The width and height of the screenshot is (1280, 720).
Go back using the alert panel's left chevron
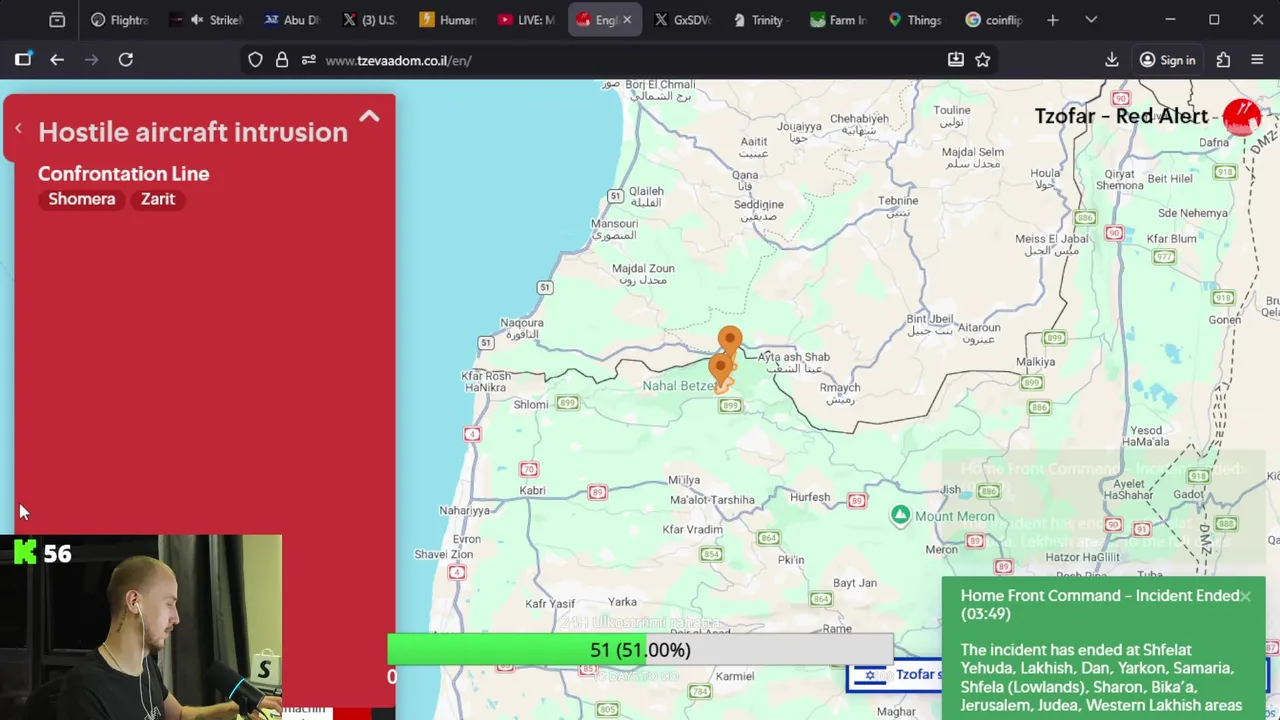(x=18, y=129)
